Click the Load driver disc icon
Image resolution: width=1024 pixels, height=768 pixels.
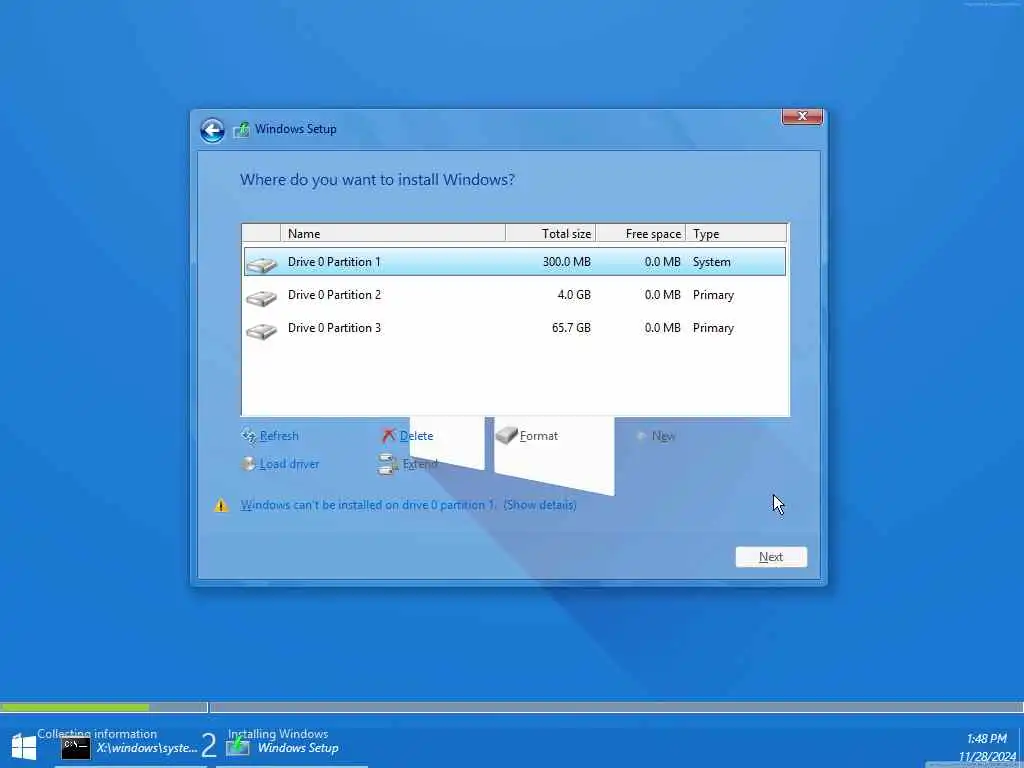(x=249, y=464)
